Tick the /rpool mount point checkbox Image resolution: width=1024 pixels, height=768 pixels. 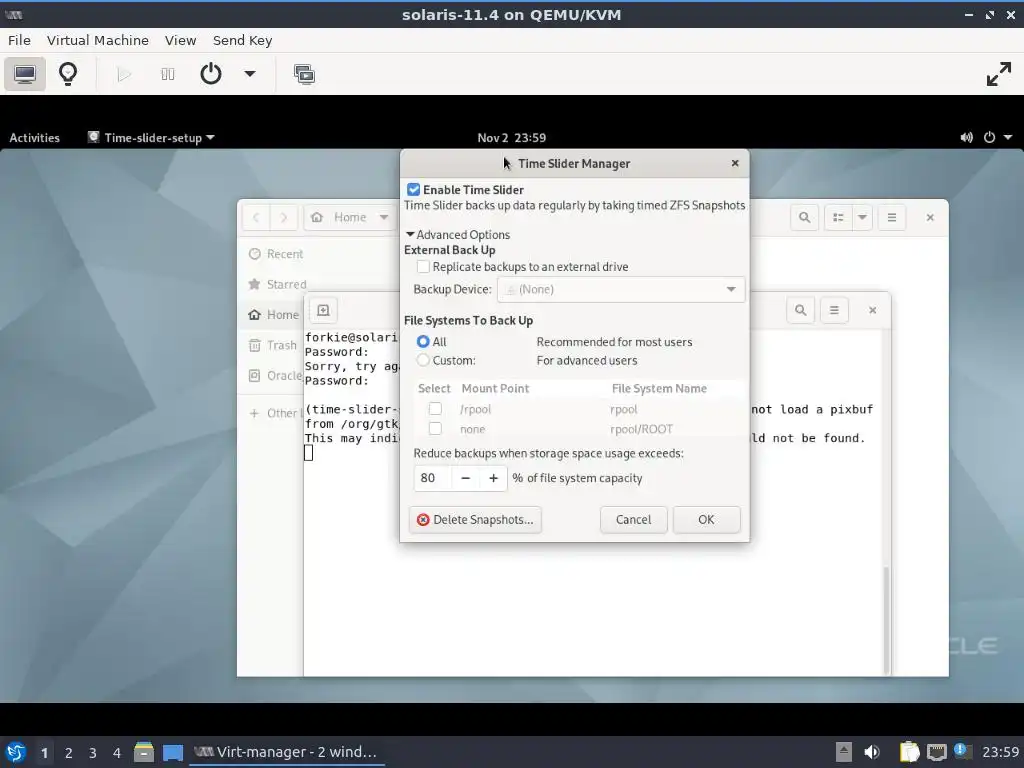(x=435, y=409)
